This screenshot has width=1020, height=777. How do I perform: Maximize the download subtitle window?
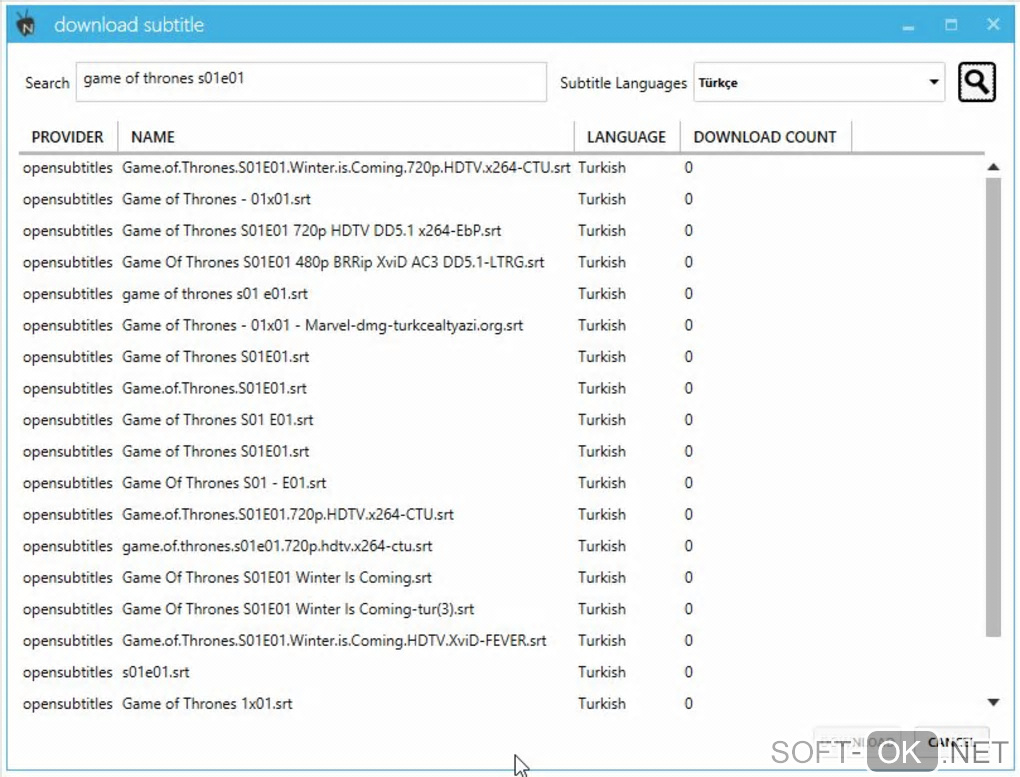click(x=951, y=25)
